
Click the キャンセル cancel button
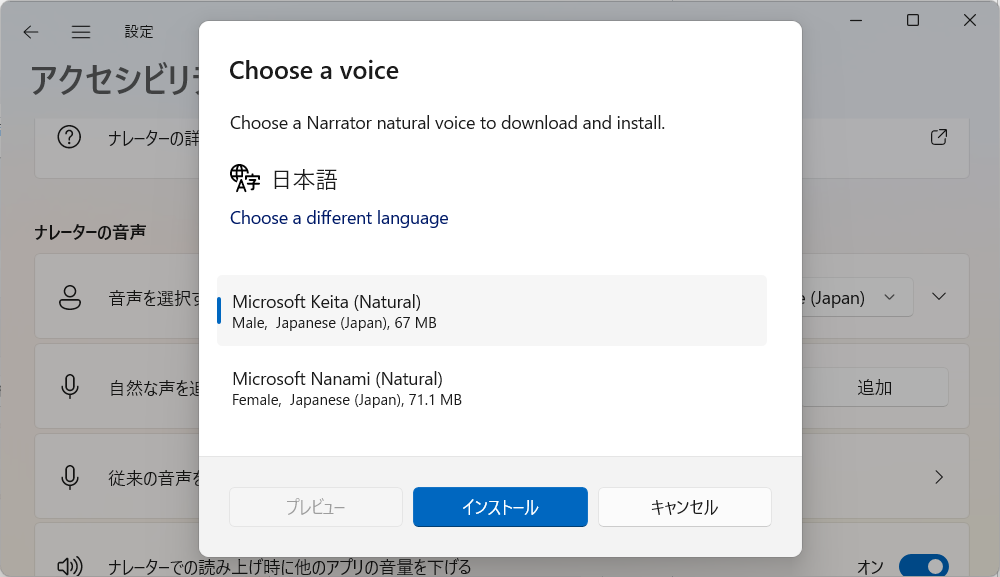tap(684, 507)
